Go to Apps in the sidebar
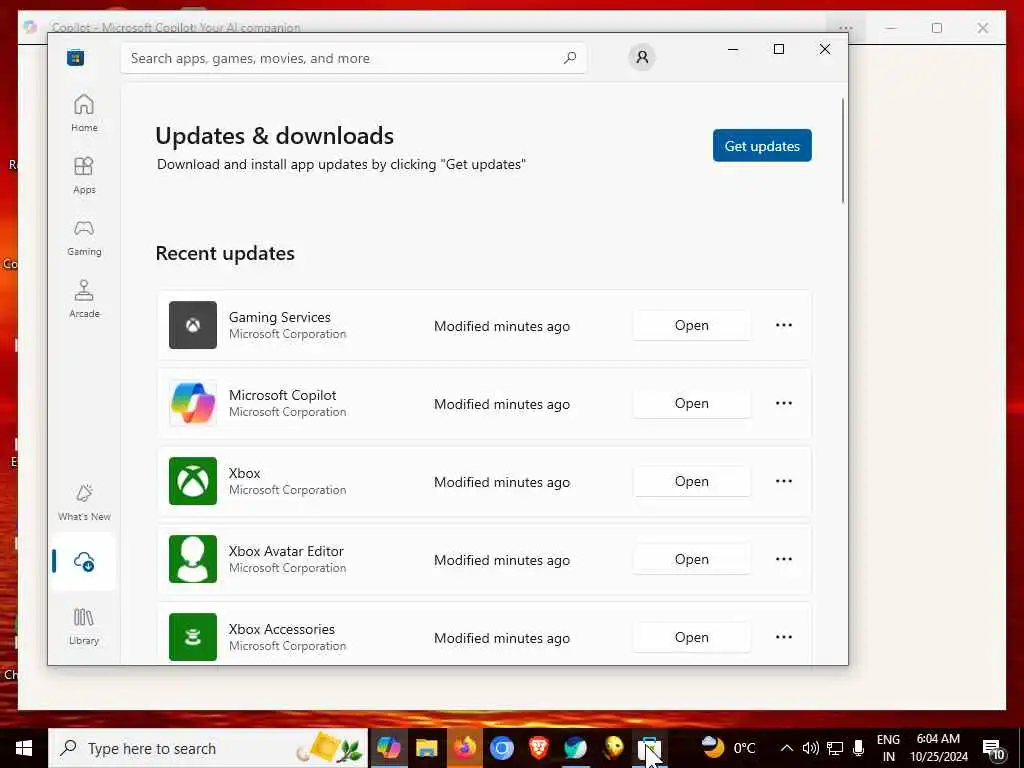 (x=84, y=175)
